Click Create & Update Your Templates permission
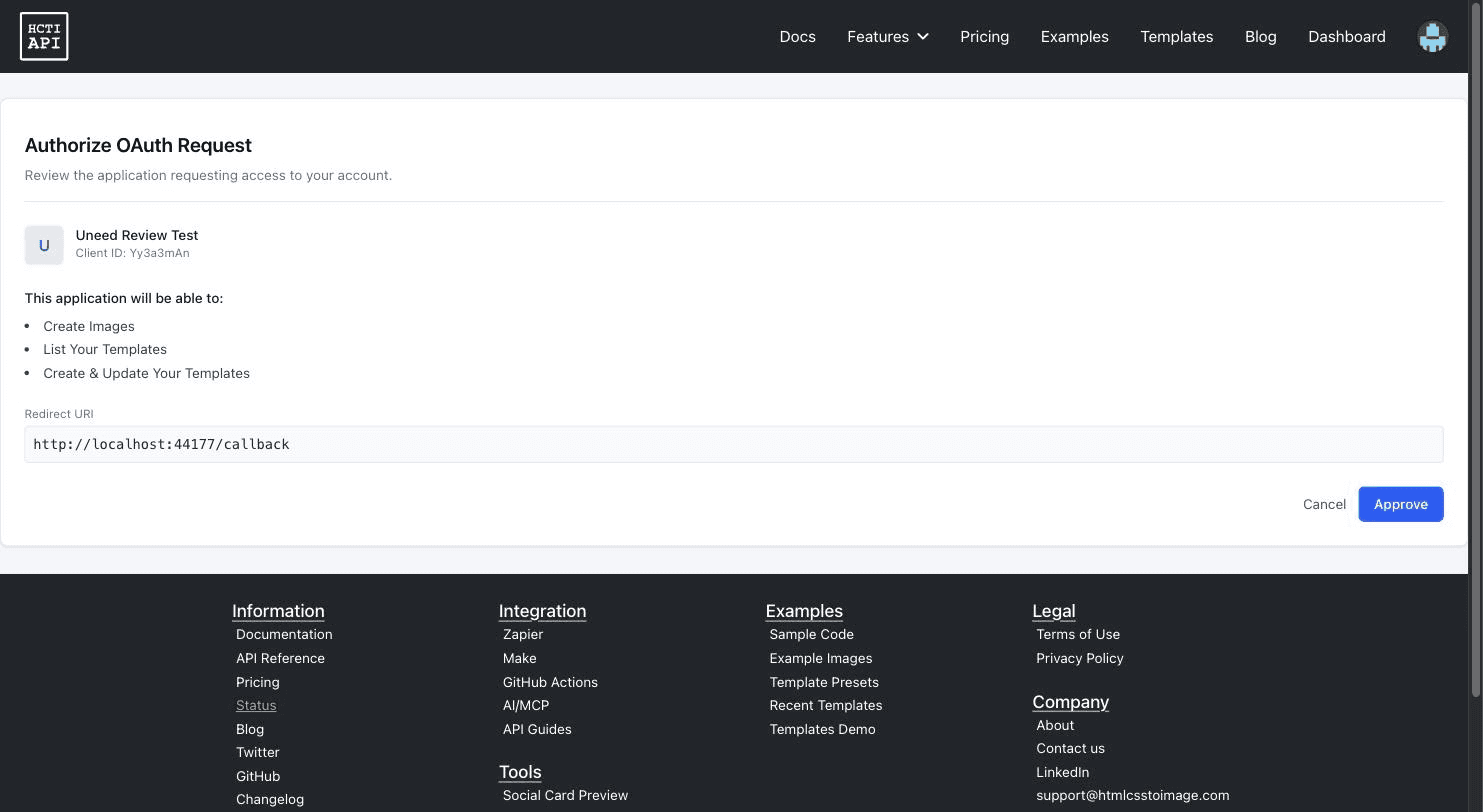 click(x=146, y=373)
